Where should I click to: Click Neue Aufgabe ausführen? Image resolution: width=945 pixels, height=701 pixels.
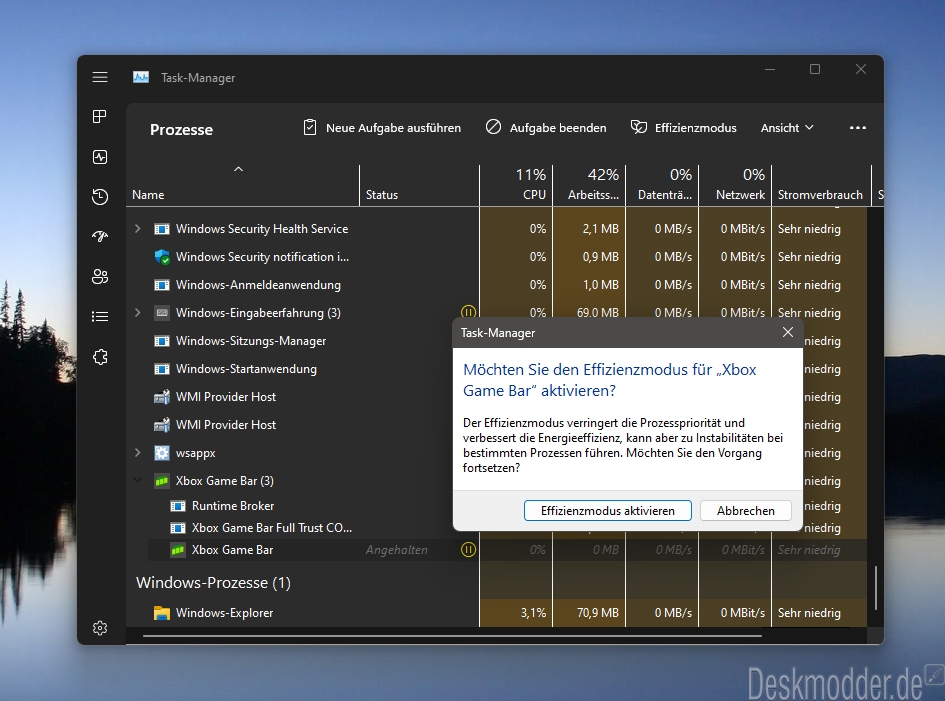(382, 128)
